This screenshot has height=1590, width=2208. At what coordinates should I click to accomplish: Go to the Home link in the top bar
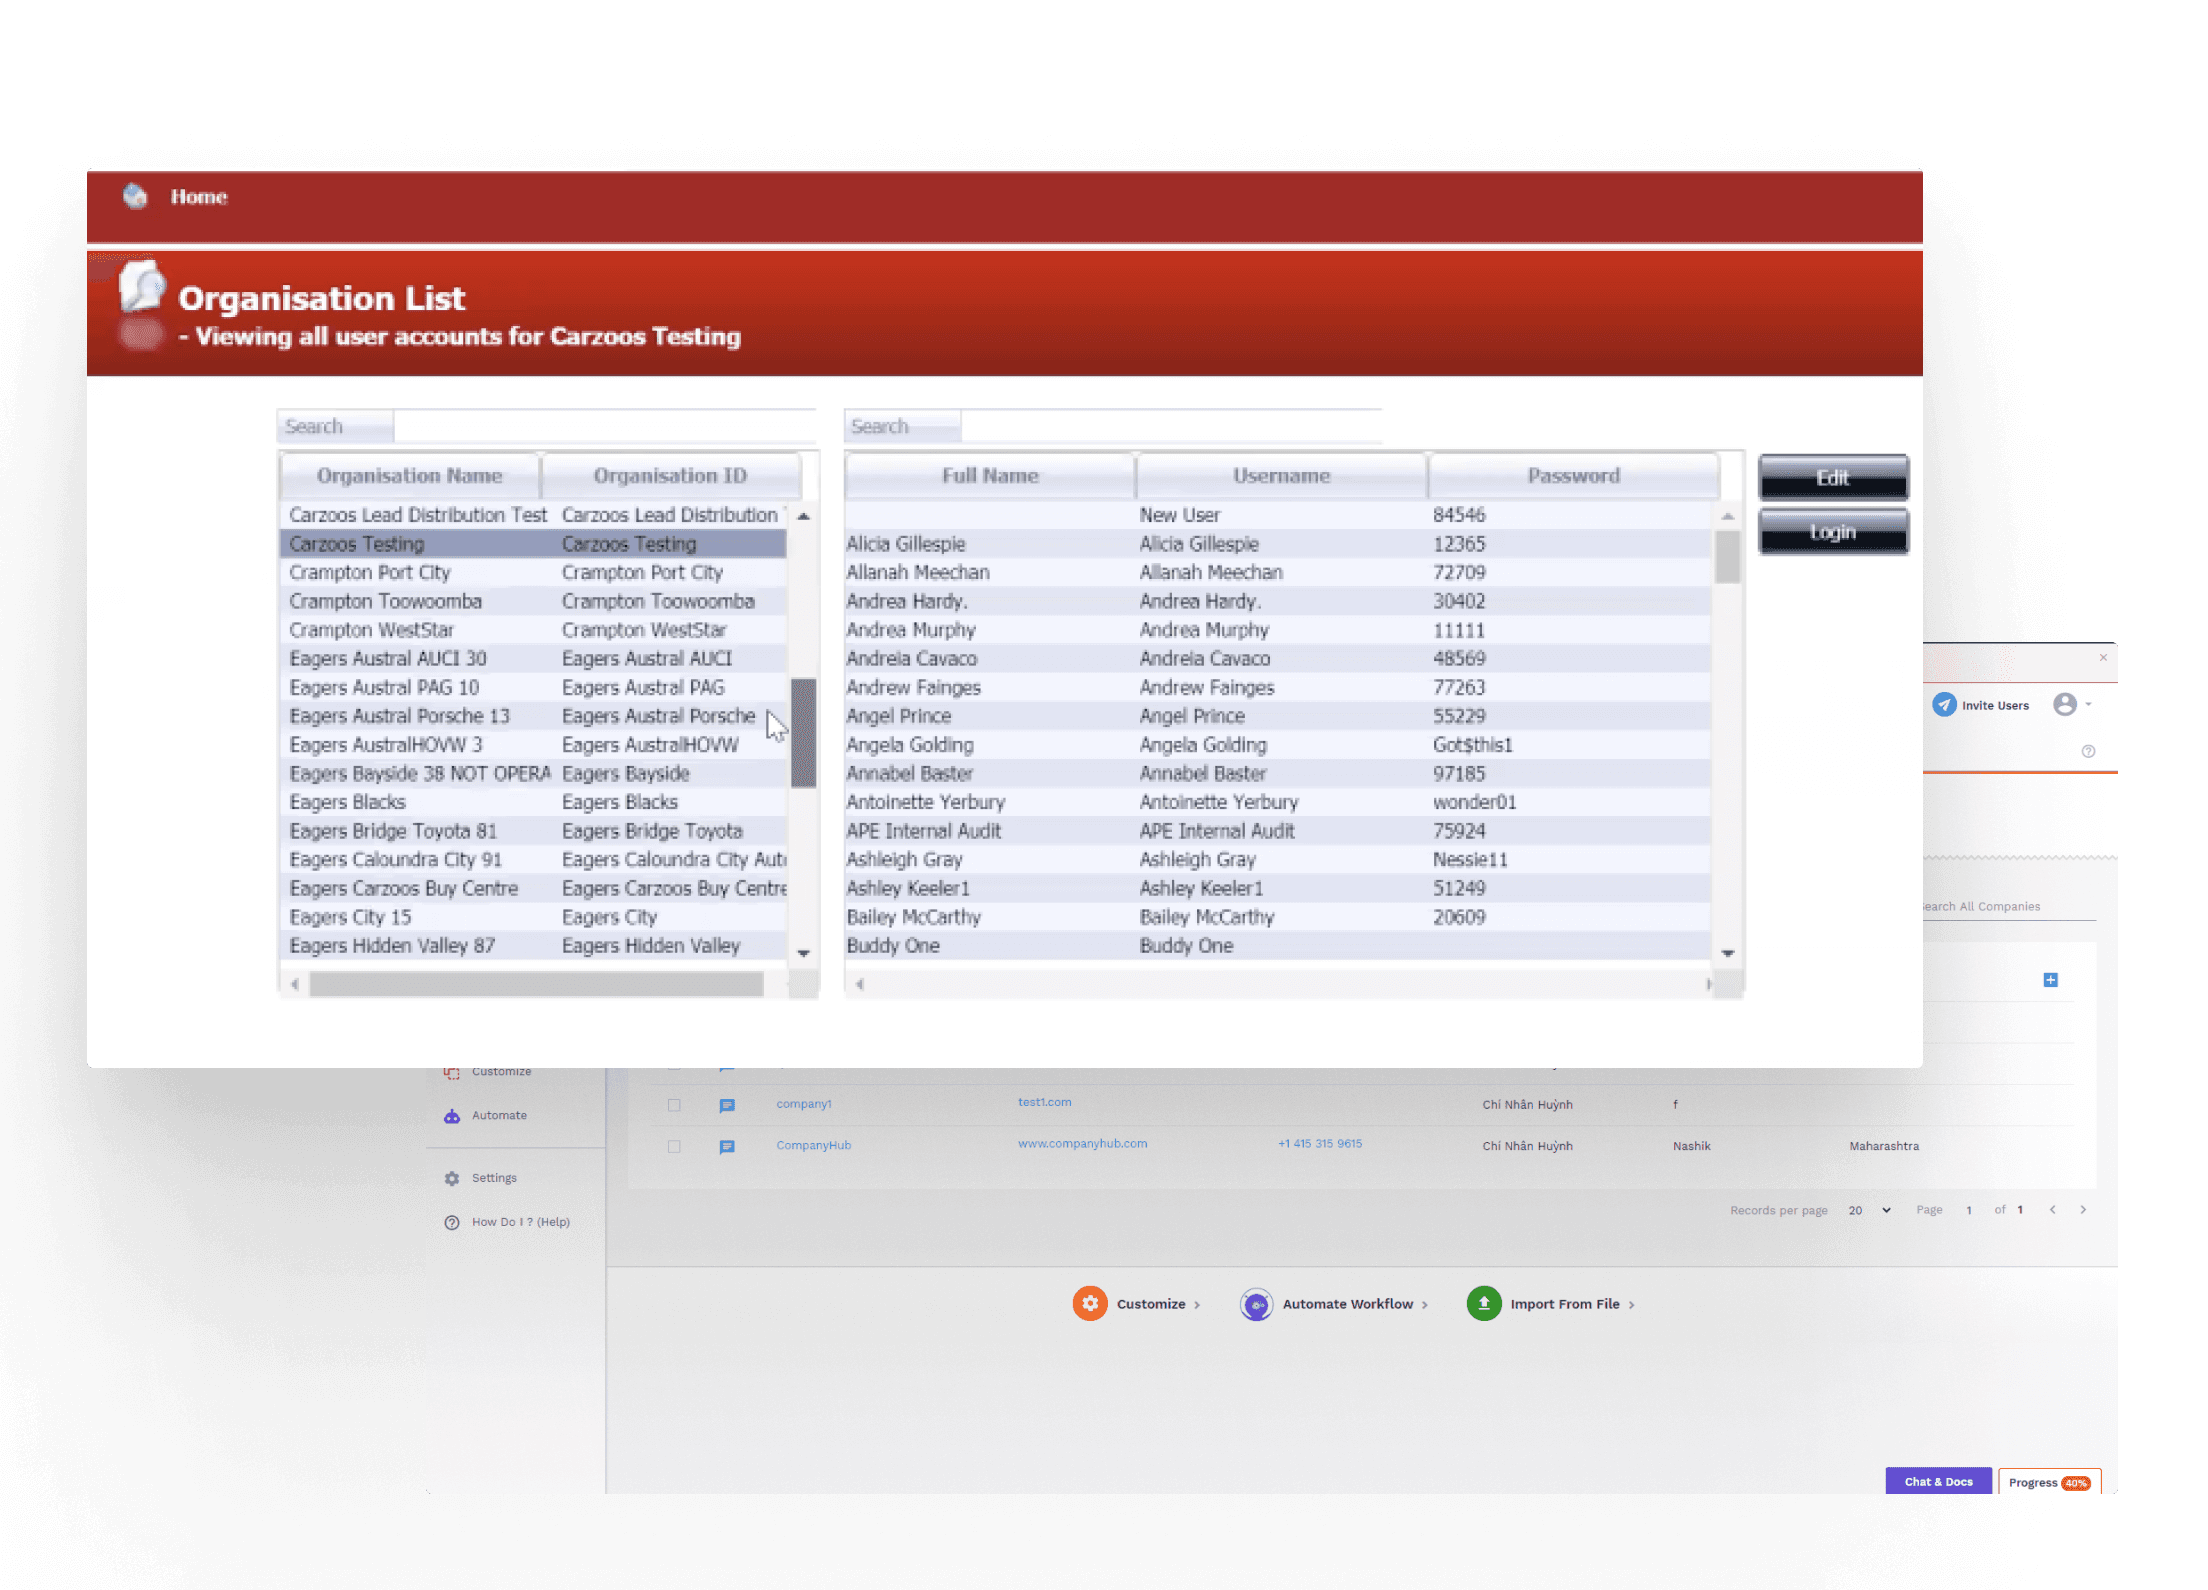pos(199,197)
